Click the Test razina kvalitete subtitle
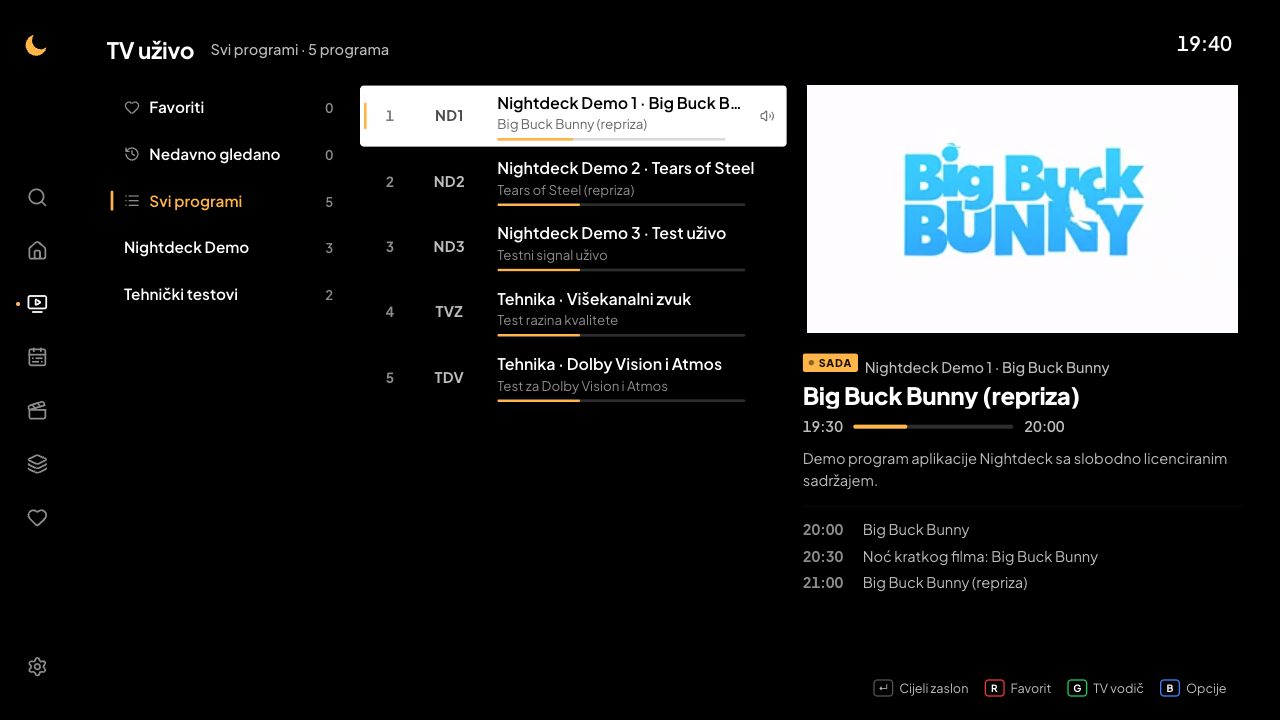Viewport: 1280px width, 720px height. pos(557,321)
